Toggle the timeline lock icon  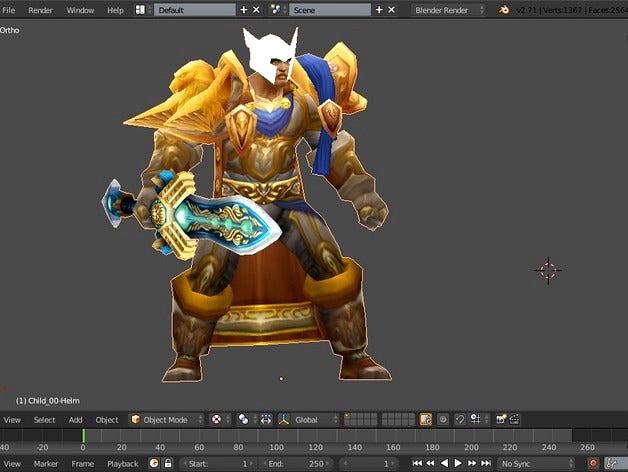[x=168, y=464]
